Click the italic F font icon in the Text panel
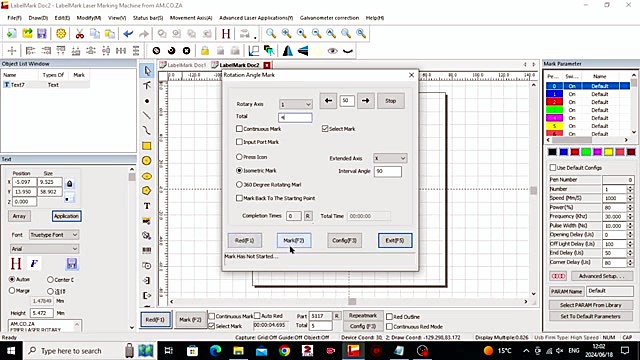The width and height of the screenshot is (640, 360). click(34, 264)
